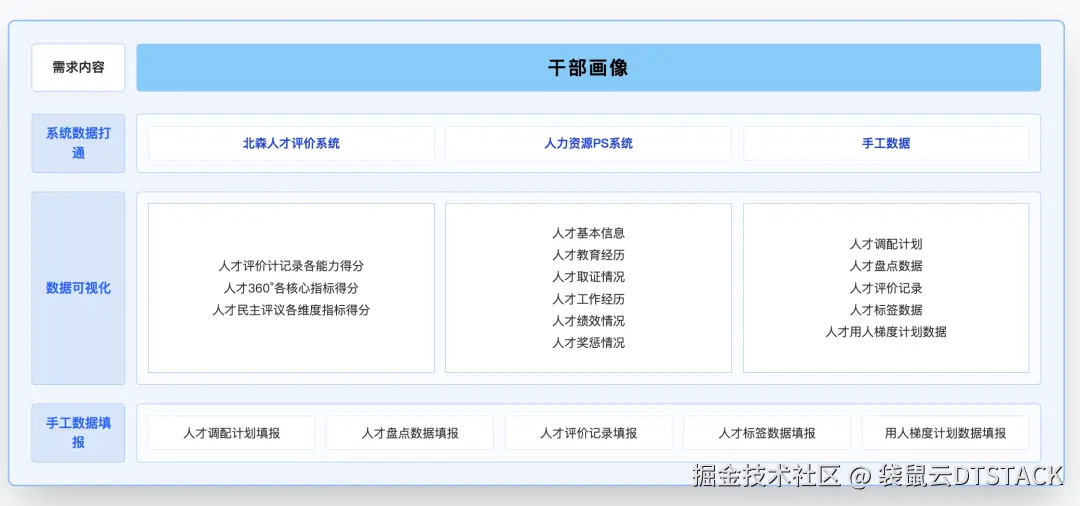Select the 人才教育经历 line
The image size is (1080, 506).
click(588, 255)
